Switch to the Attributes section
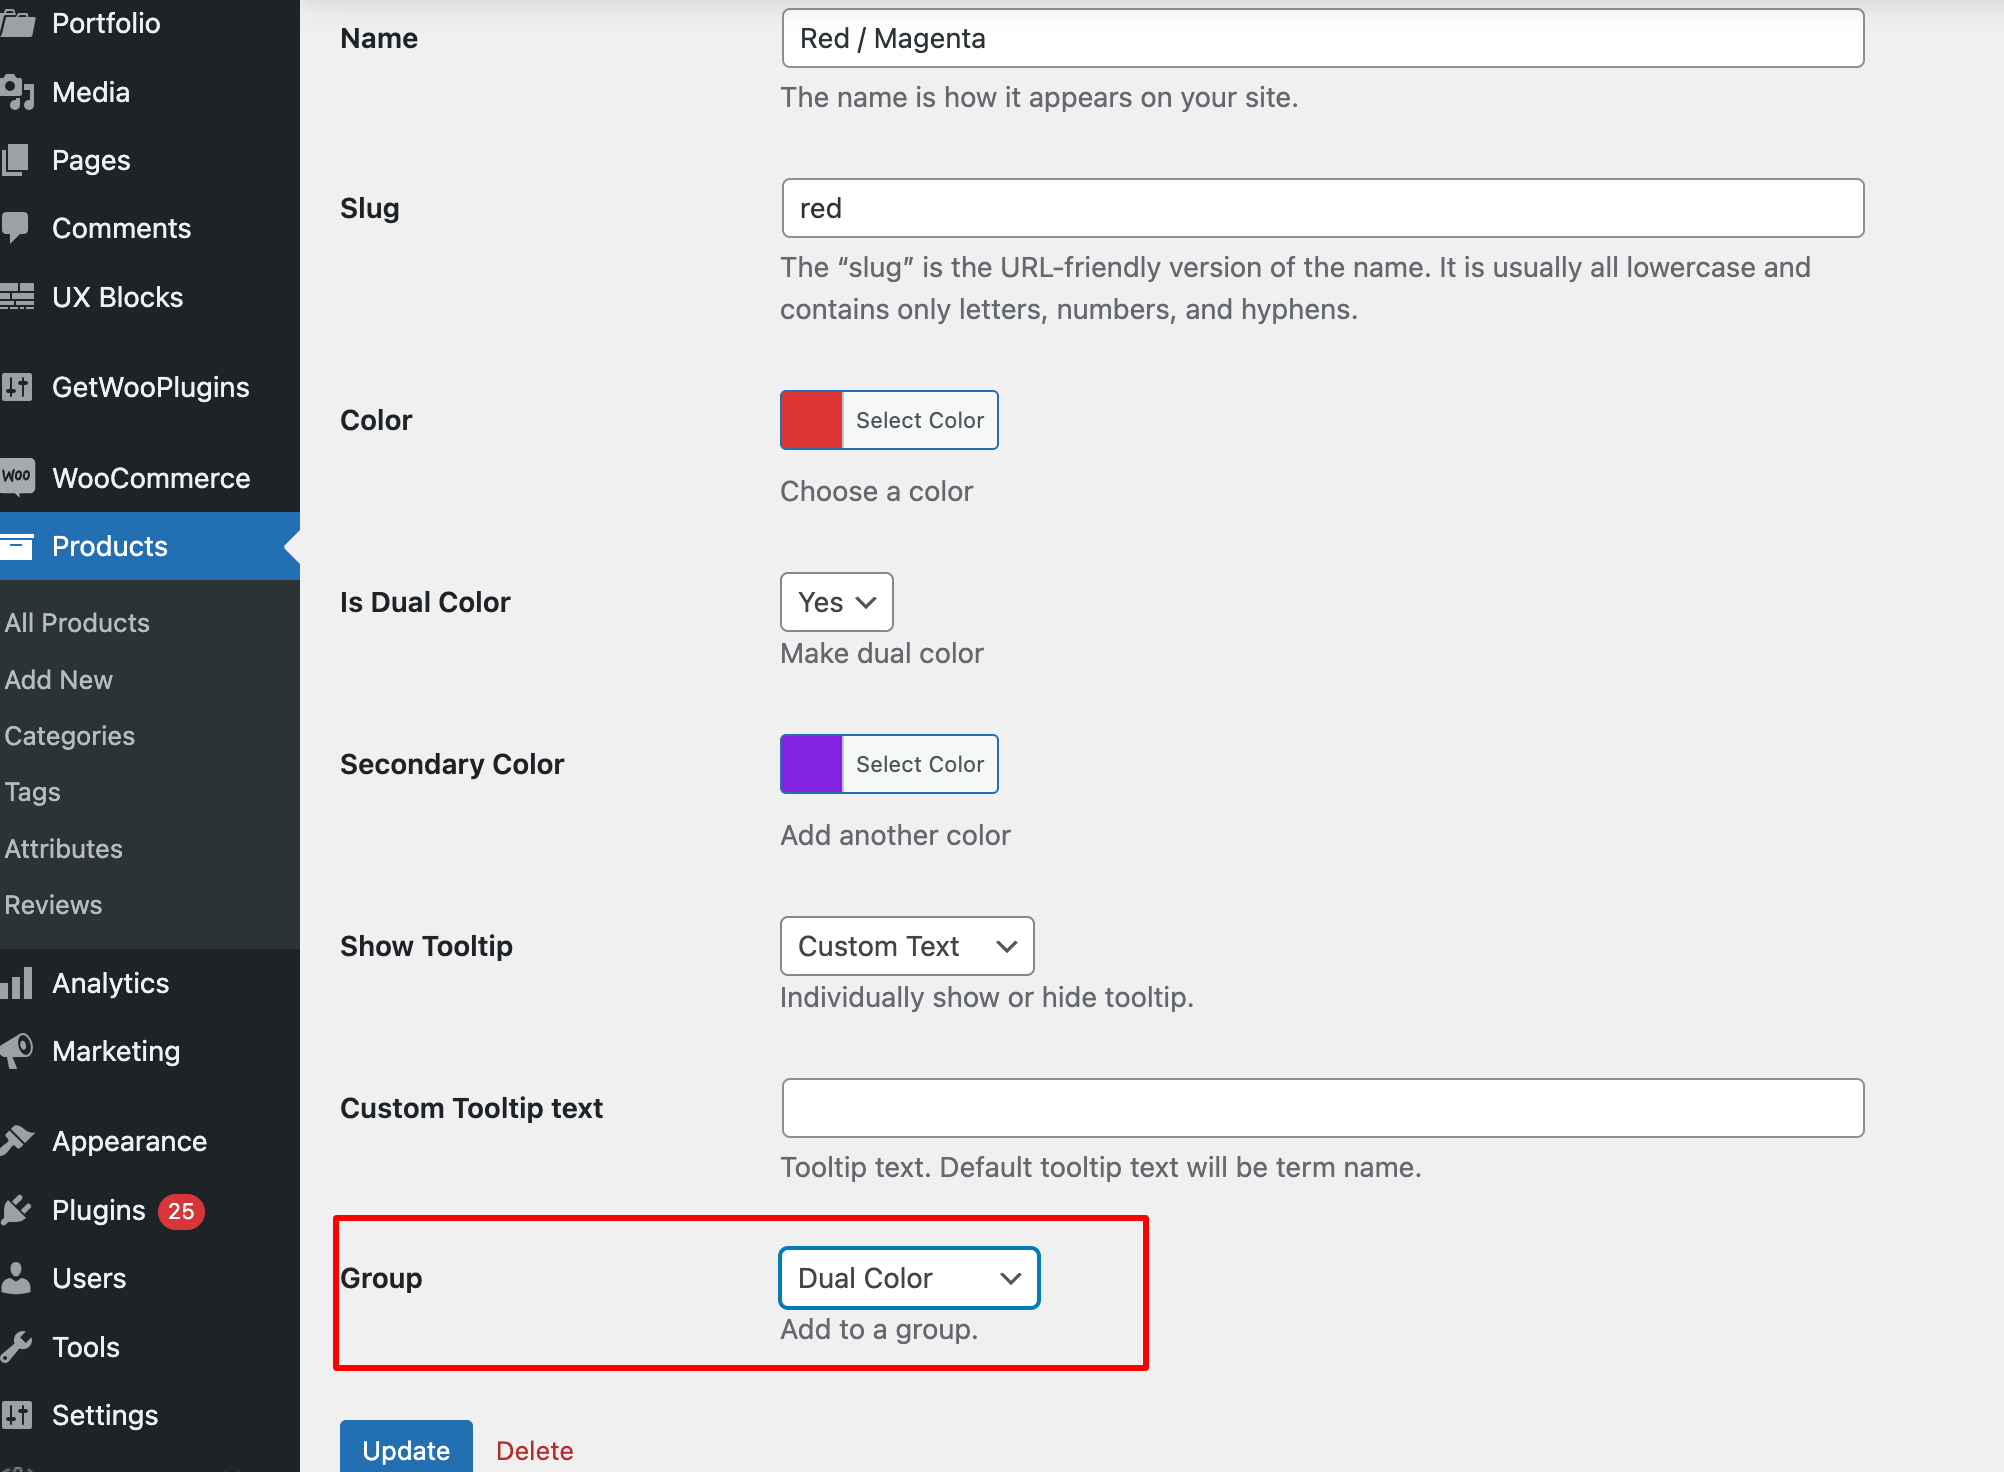 pyautogui.click(x=63, y=848)
